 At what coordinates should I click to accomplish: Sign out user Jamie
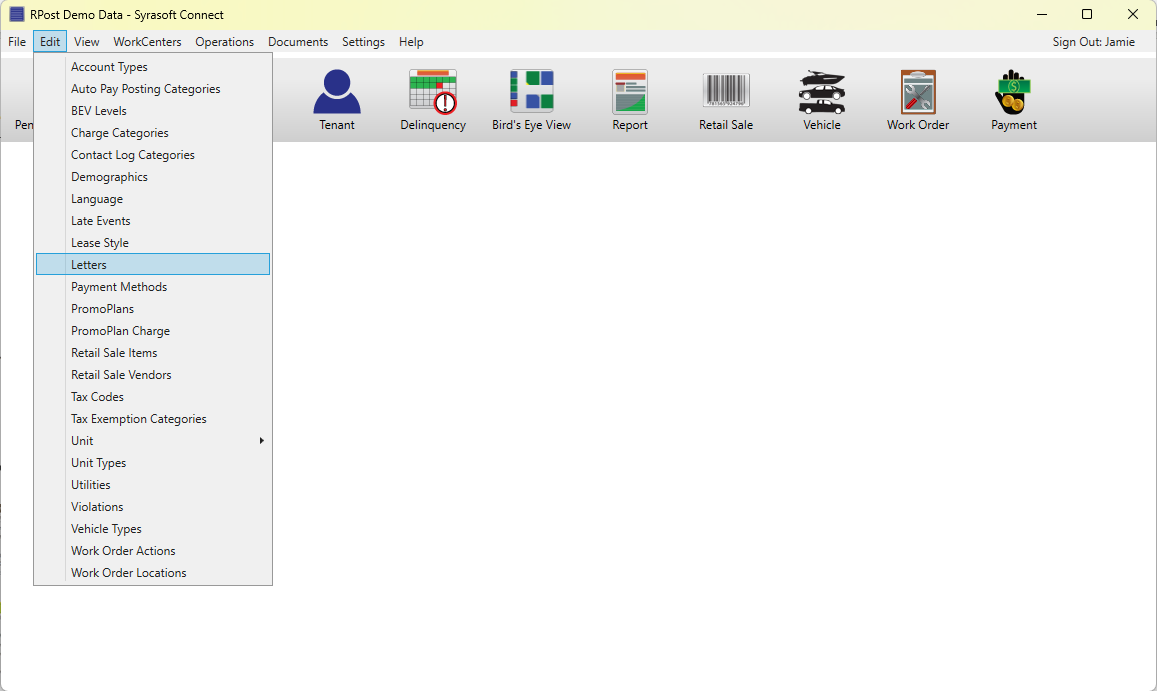(x=1093, y=42)
